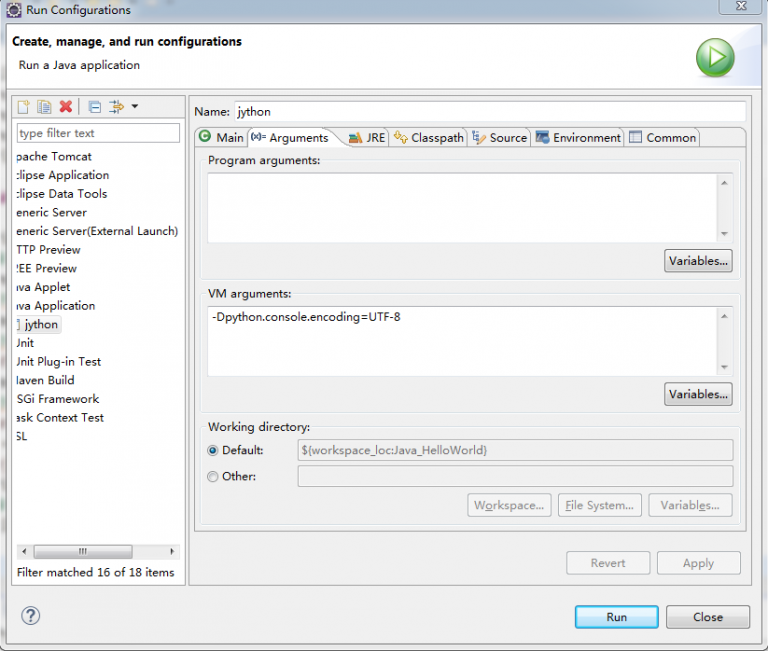768x651 pixels.
Task: Open the Common tab
Action: [x=663, y=138]
